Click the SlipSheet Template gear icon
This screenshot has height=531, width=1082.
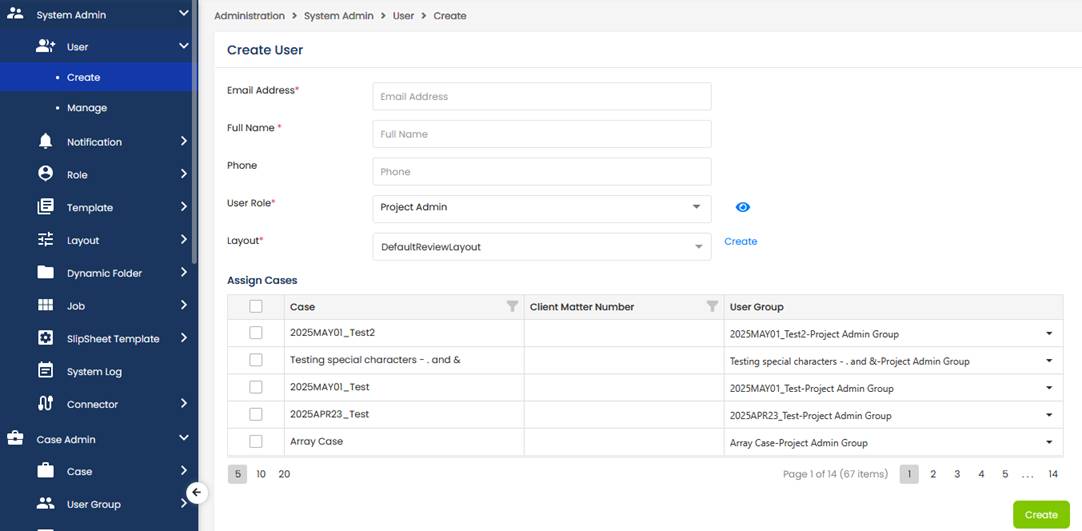click(46, 338)
